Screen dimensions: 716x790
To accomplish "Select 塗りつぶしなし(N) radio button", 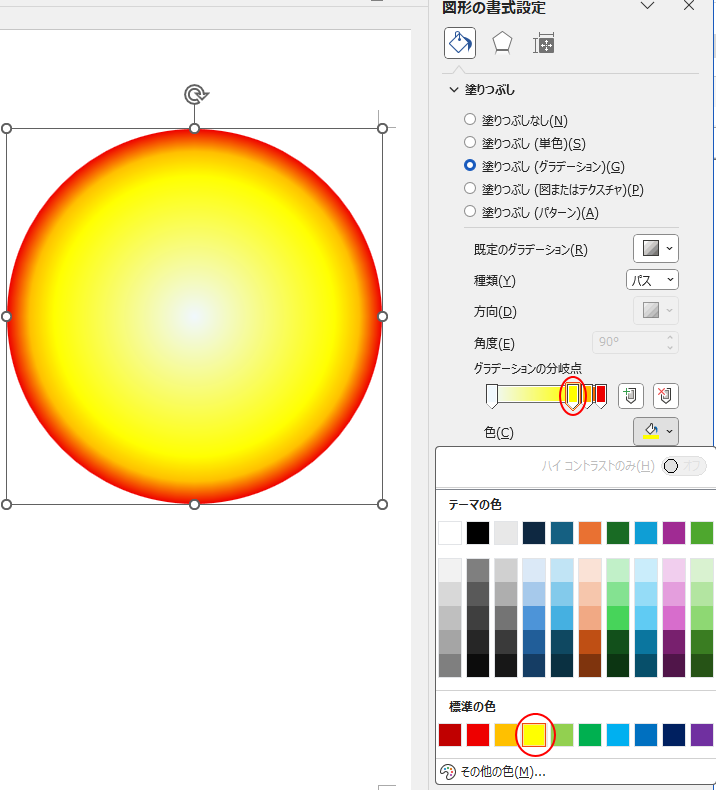I will [470, 119].
